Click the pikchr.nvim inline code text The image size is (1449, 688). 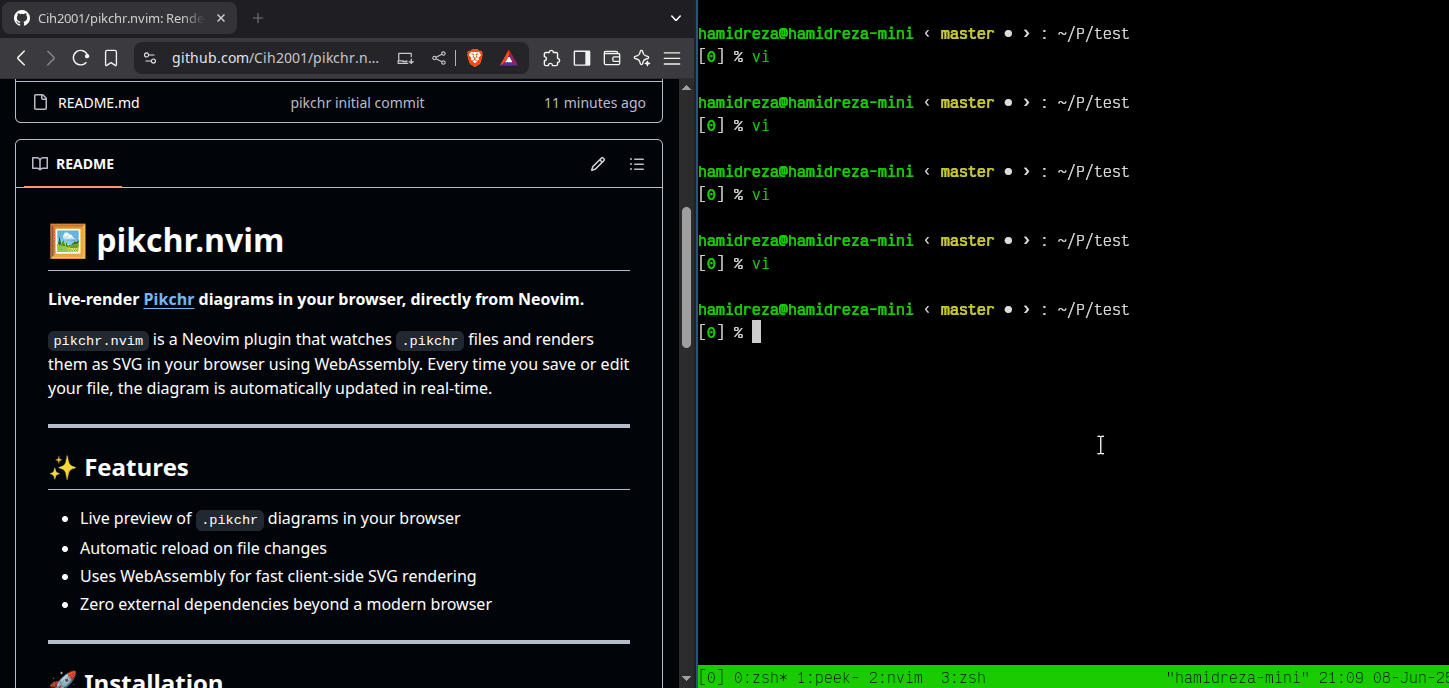coord(99,340)
